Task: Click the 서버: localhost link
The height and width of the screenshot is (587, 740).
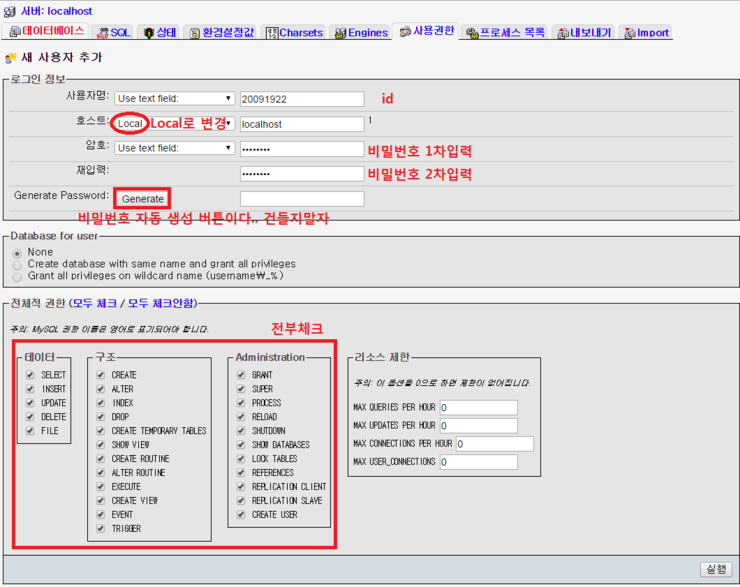Action: (57, 11)
